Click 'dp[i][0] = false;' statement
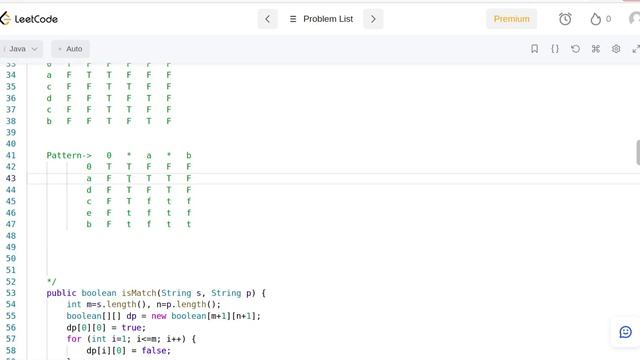Image resolution: width=640 pixels, height=360 pixels. pos(129,351)
